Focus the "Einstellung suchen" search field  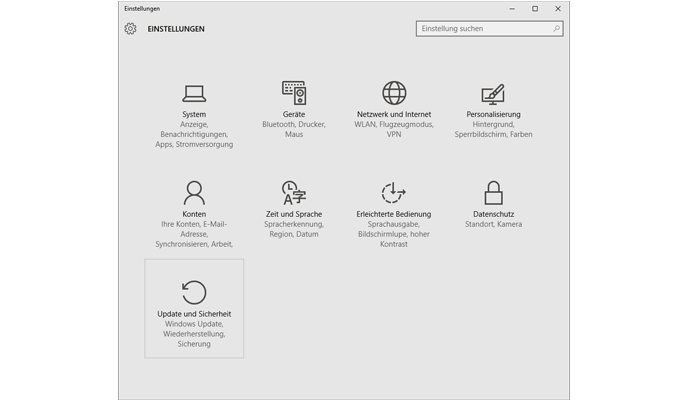(480, 29)
